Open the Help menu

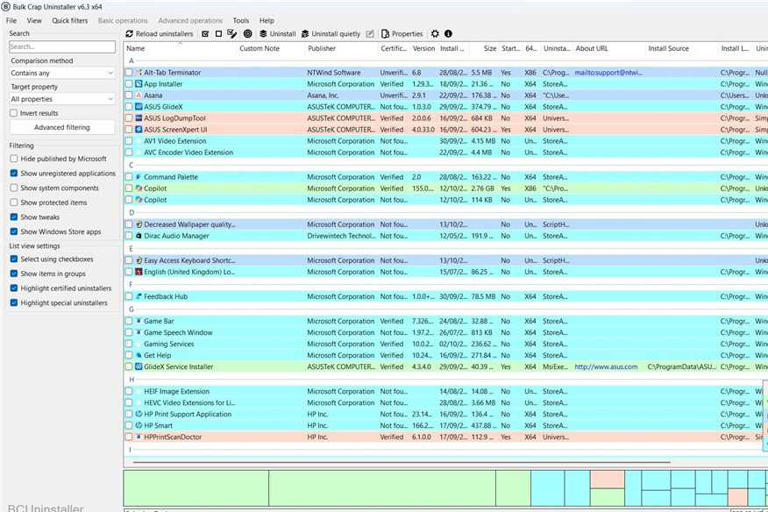[x=266, y=21]
